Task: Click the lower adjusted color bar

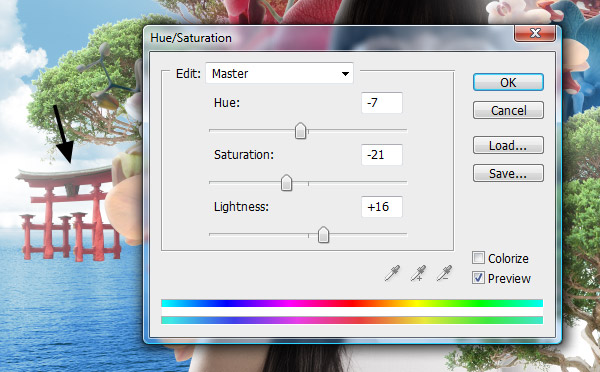Action: [x=352, y=320]
